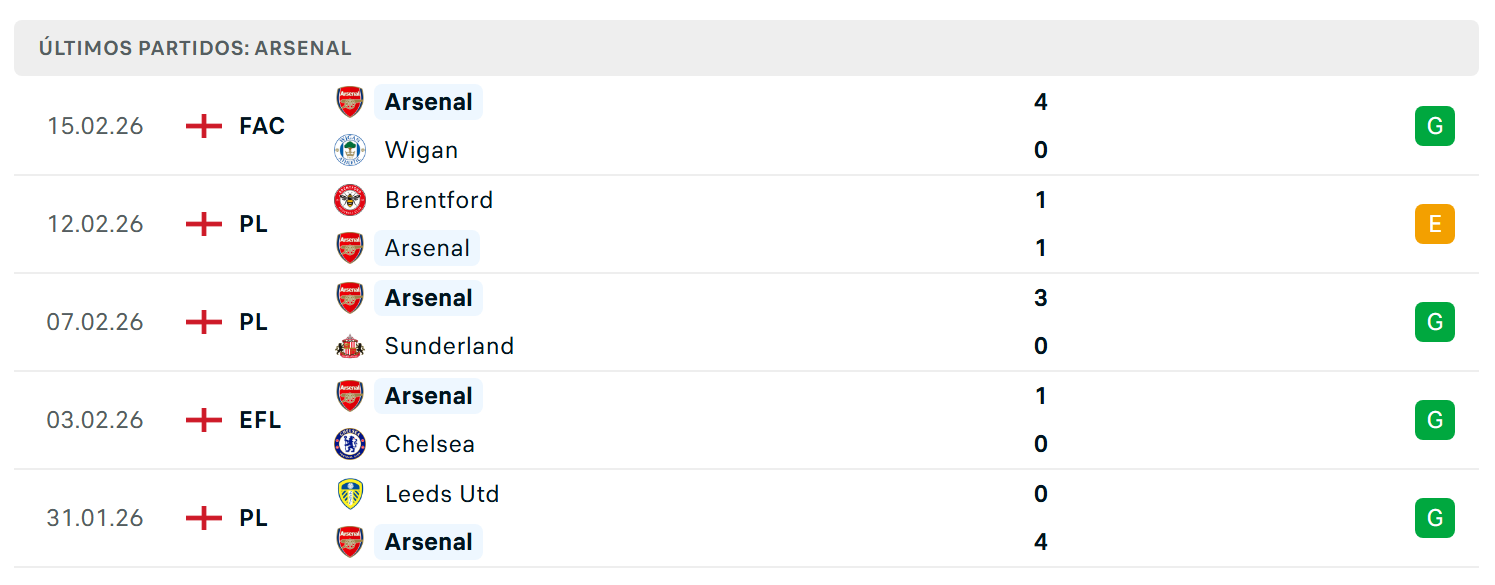Open the Leeds Utd team link
1495x585 pixels.
click(442, 494)
